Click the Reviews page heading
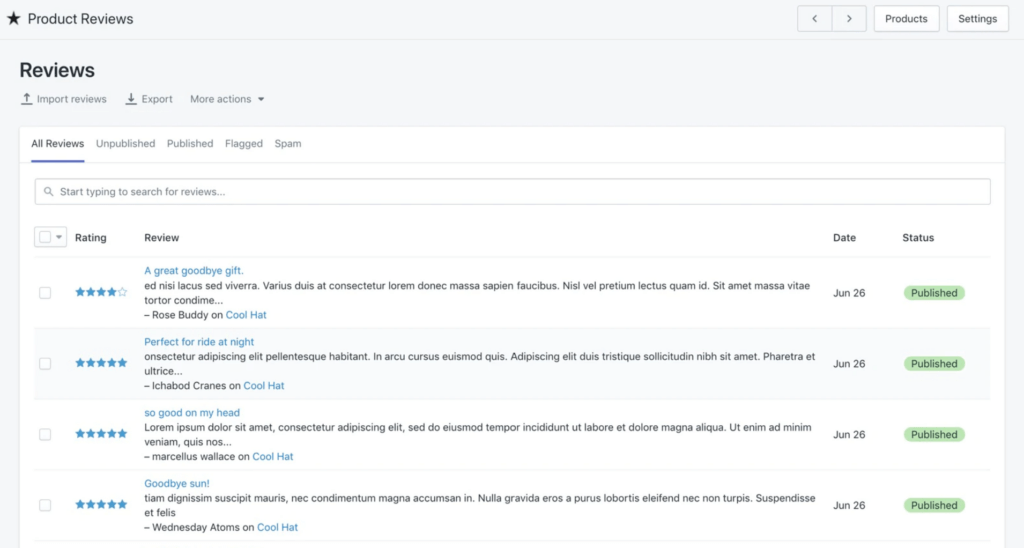The height and width of the screenshot is (548, 1024). tap(57, 70)
